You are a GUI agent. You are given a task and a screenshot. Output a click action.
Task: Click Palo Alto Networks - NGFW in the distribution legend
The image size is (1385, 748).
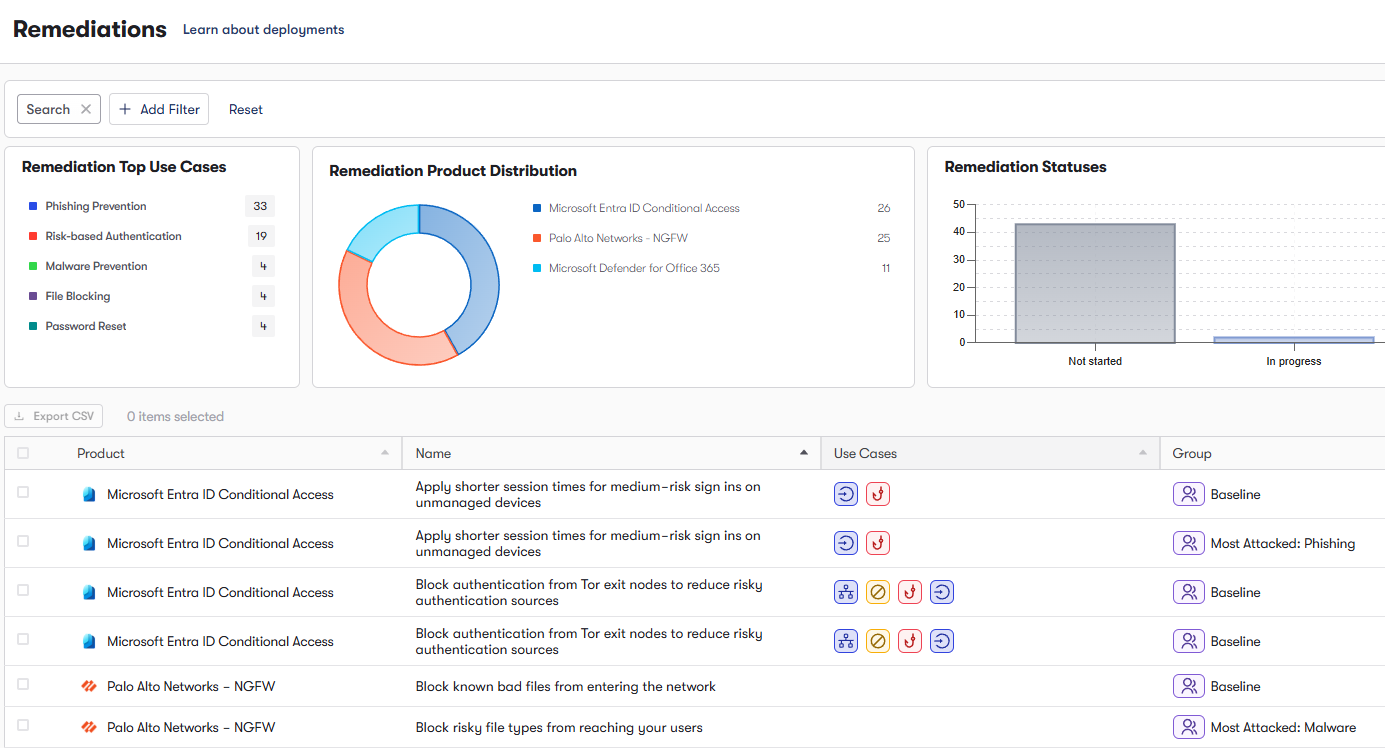pos(618,238)
